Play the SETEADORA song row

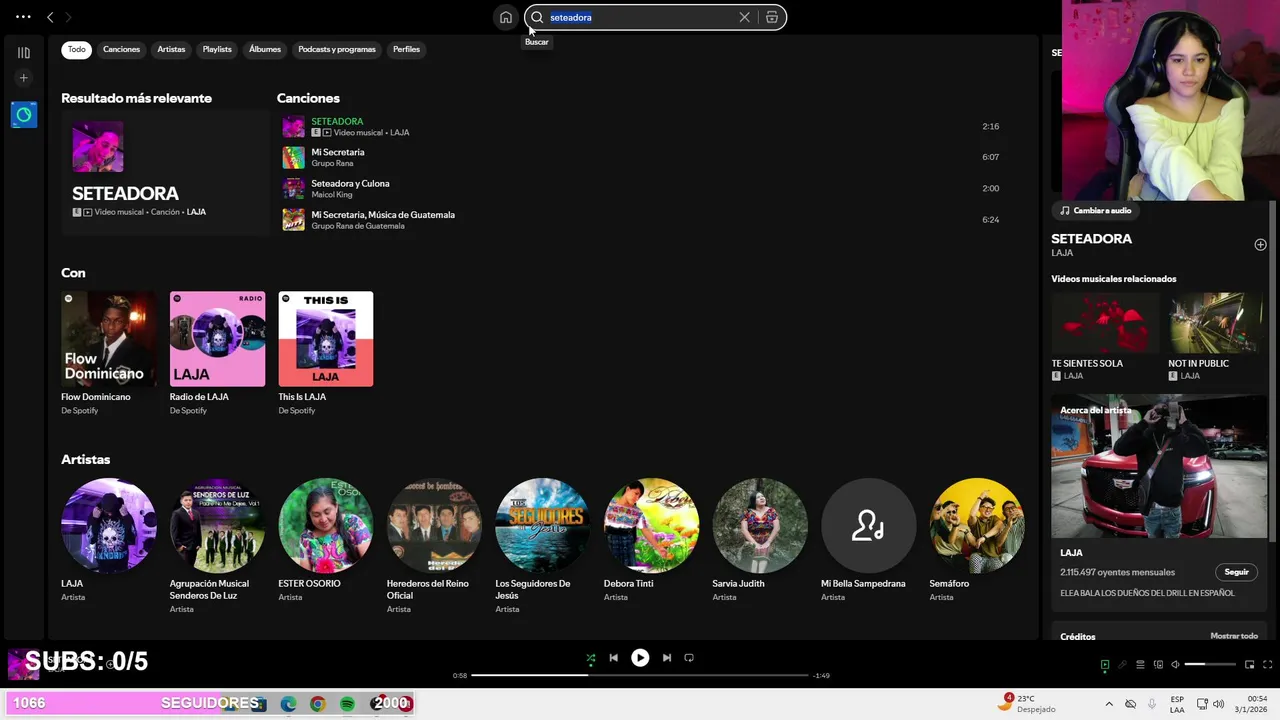[642, 127]
